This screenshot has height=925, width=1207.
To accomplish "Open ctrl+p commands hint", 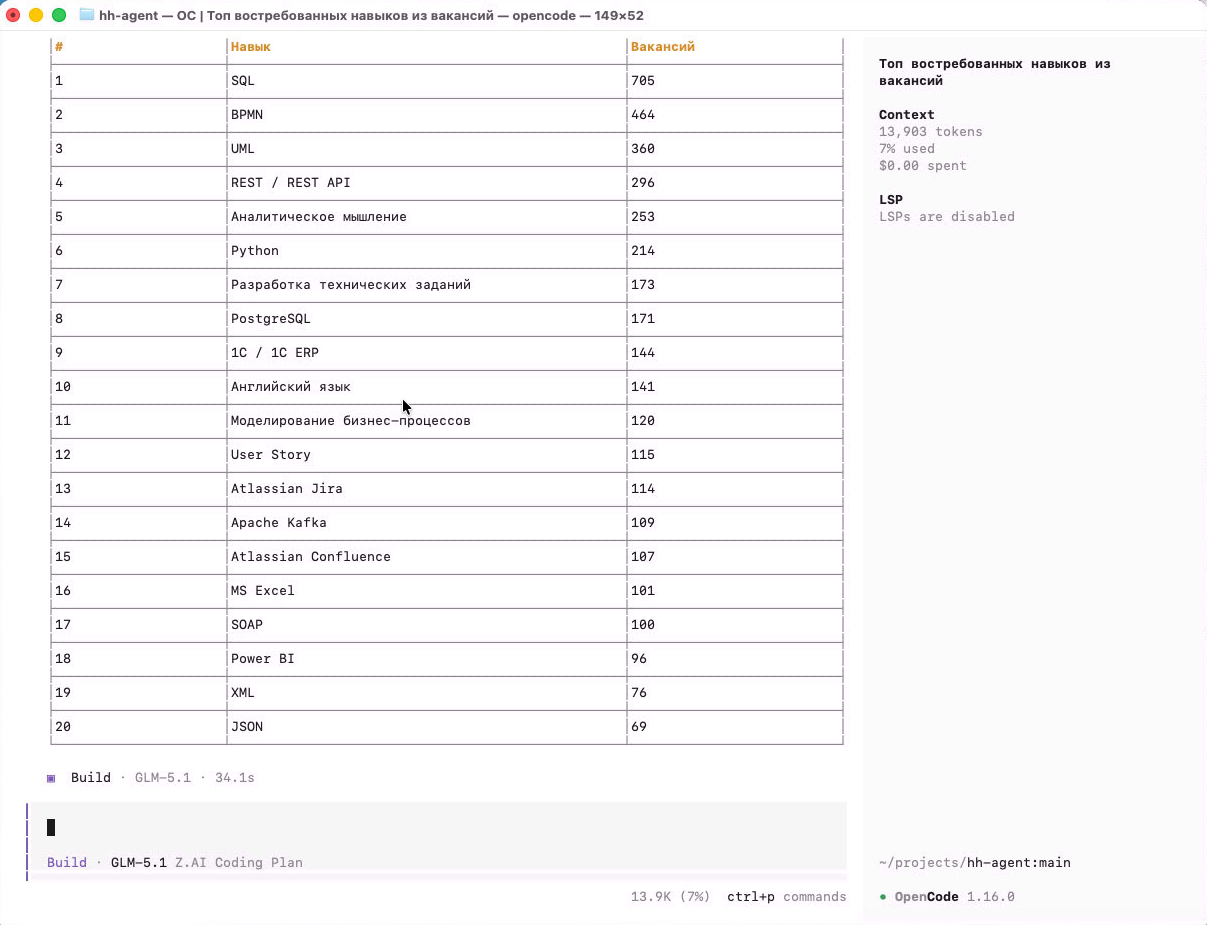I will coord(787,897).
